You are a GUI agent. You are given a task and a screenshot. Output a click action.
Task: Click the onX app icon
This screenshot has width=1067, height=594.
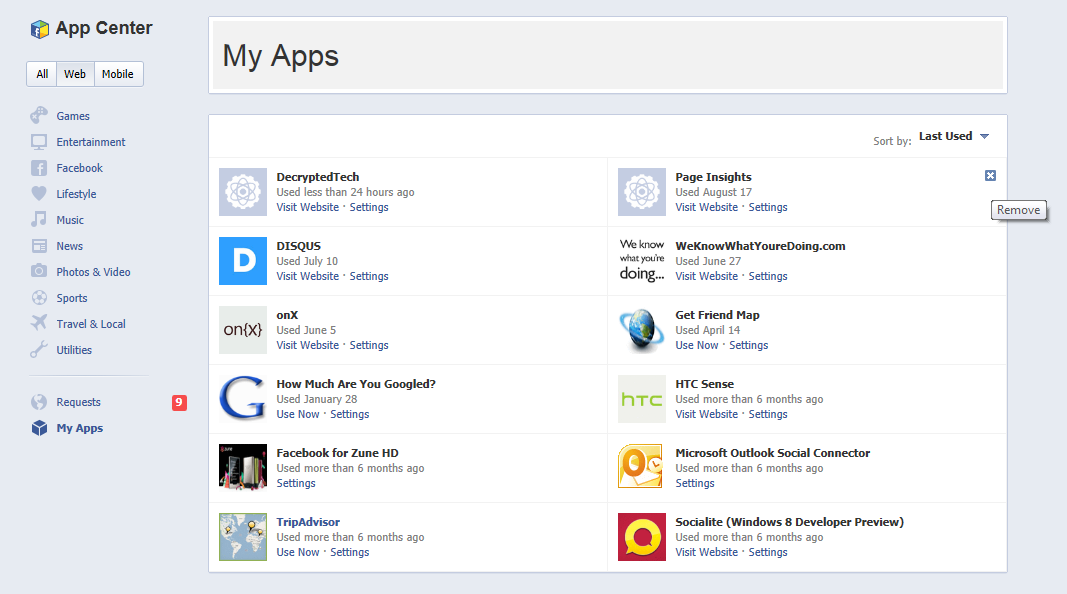click(x=243, y=330)
